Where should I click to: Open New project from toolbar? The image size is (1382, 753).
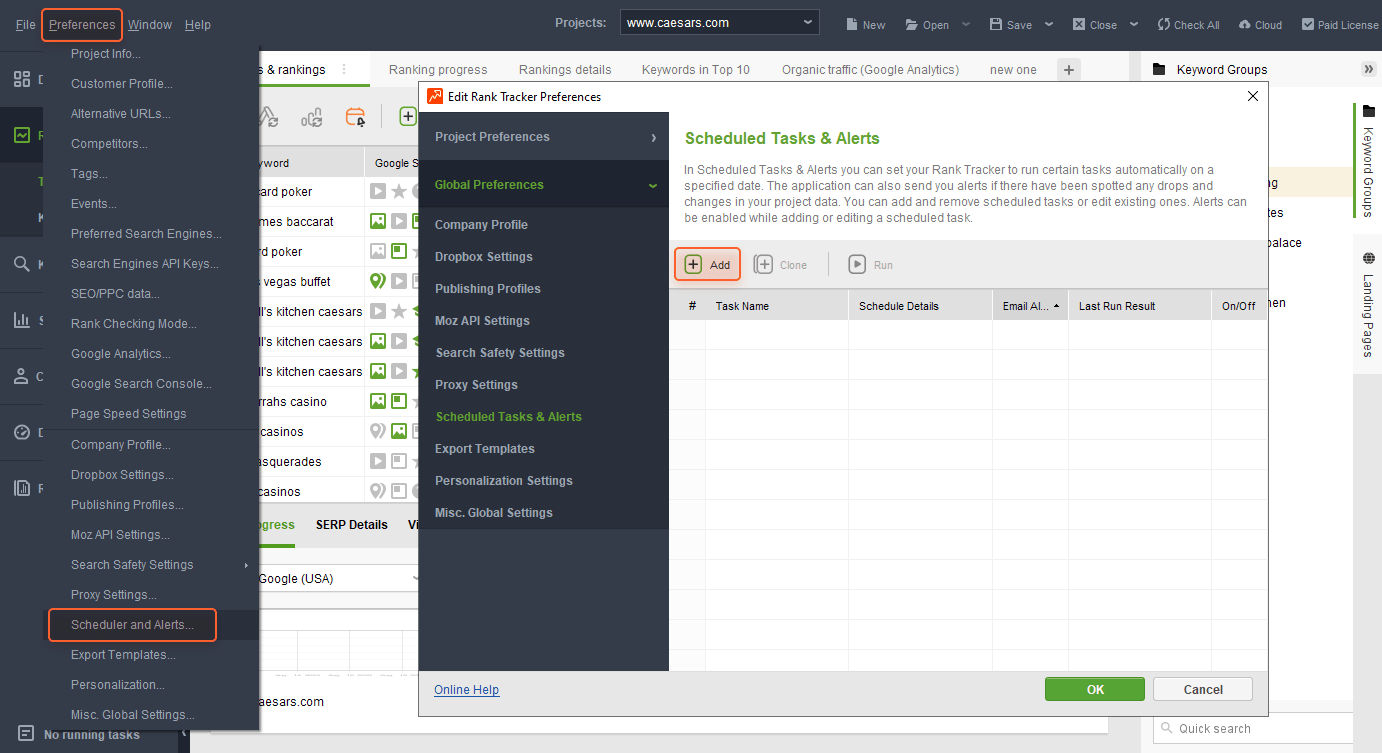866,25
